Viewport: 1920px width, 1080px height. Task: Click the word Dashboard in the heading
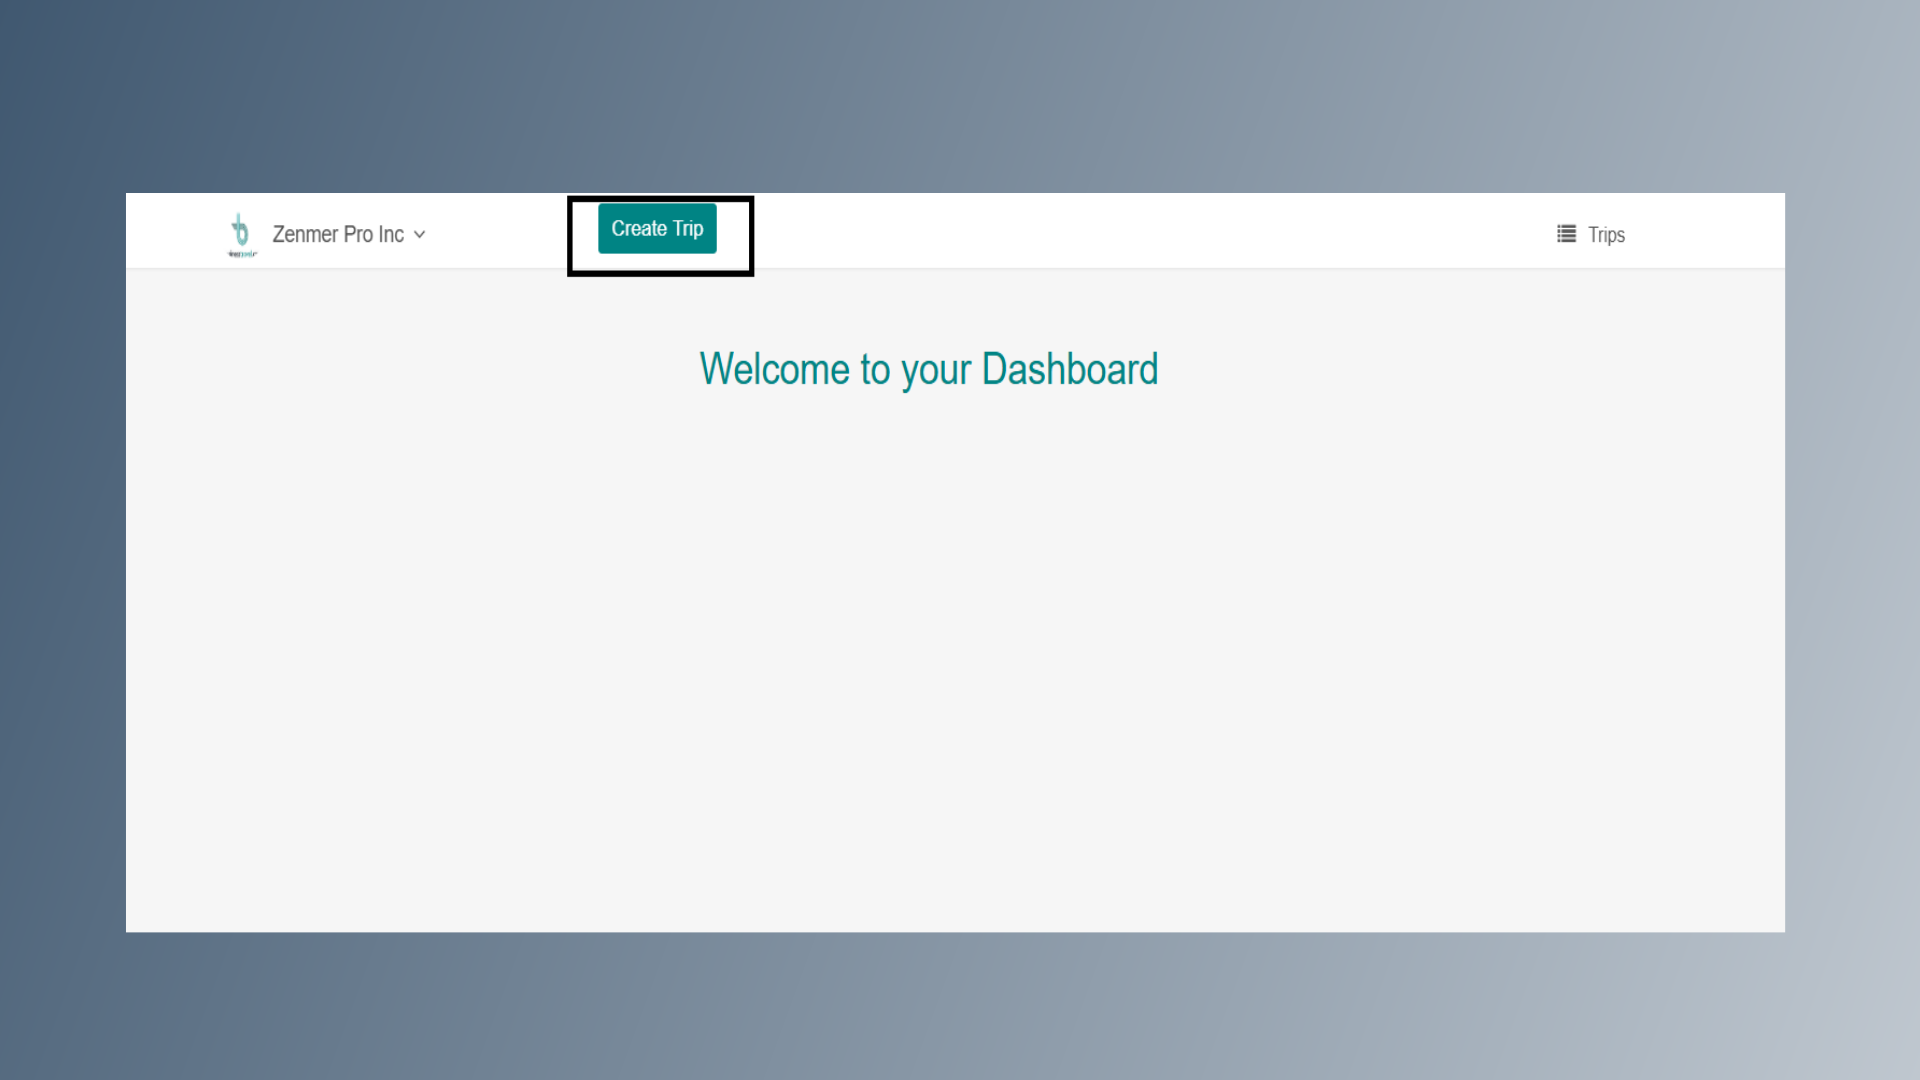pyautogui.click(x=1069, y=369)
